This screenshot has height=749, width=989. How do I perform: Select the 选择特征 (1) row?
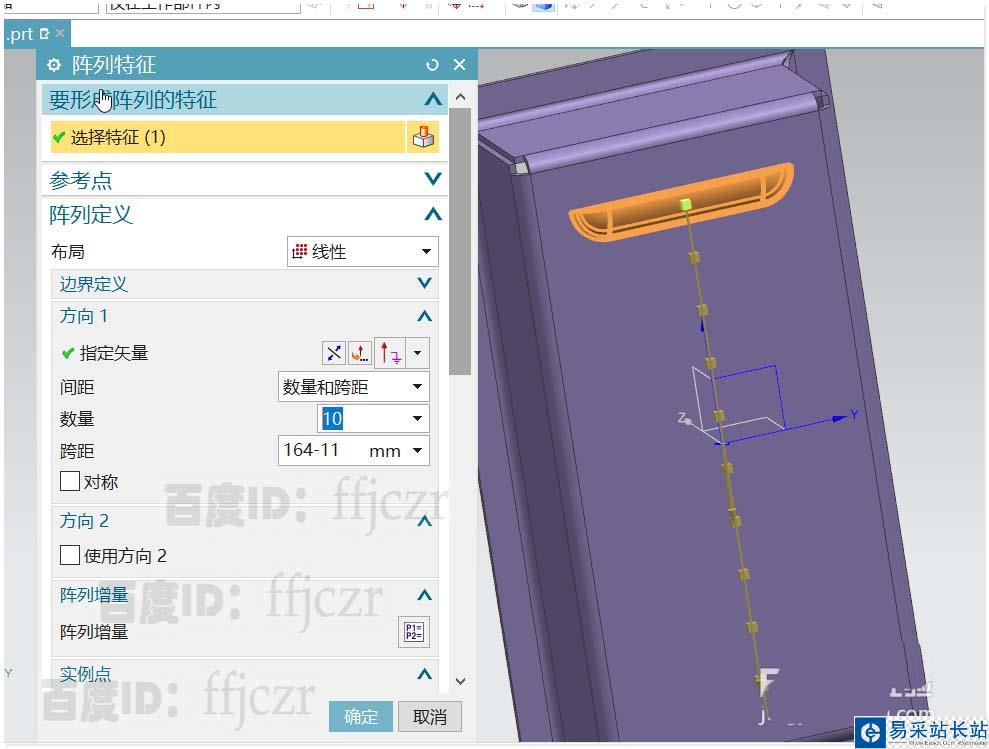point(228,137)
